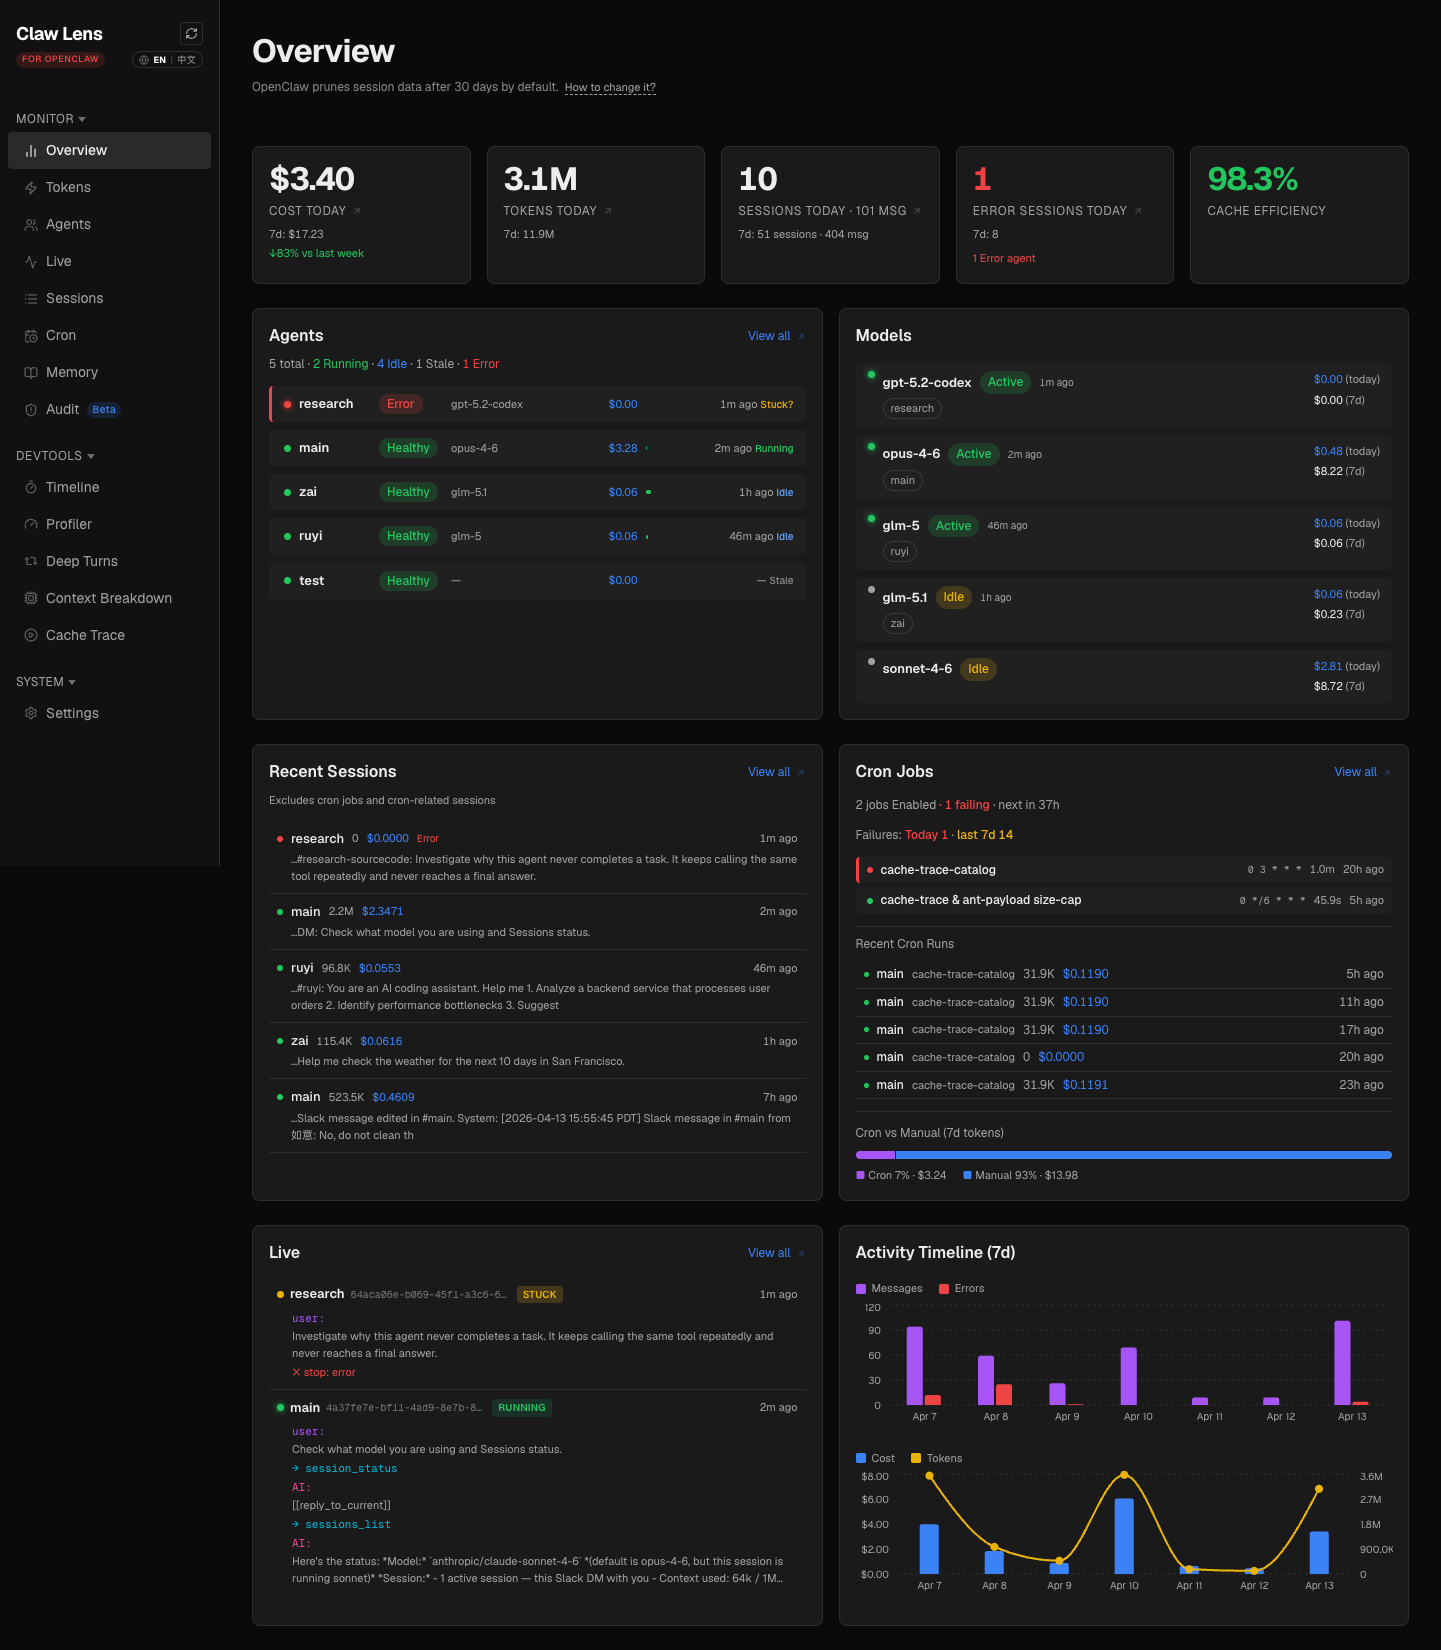Click the 'How to change it?' link
This screenshot has height=1650, width=1441.
click(610, 88)
